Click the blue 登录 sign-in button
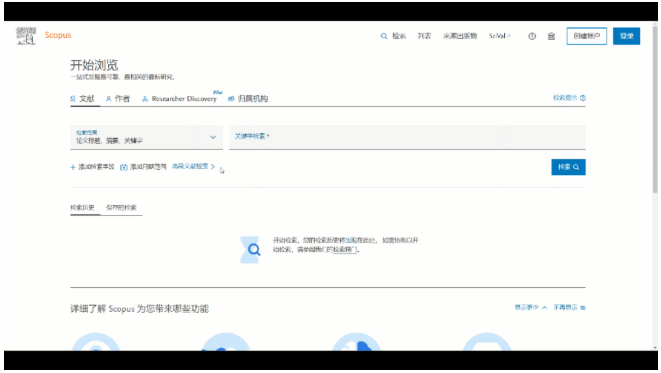This screenshot has height=373, width=661. point(626,36)
